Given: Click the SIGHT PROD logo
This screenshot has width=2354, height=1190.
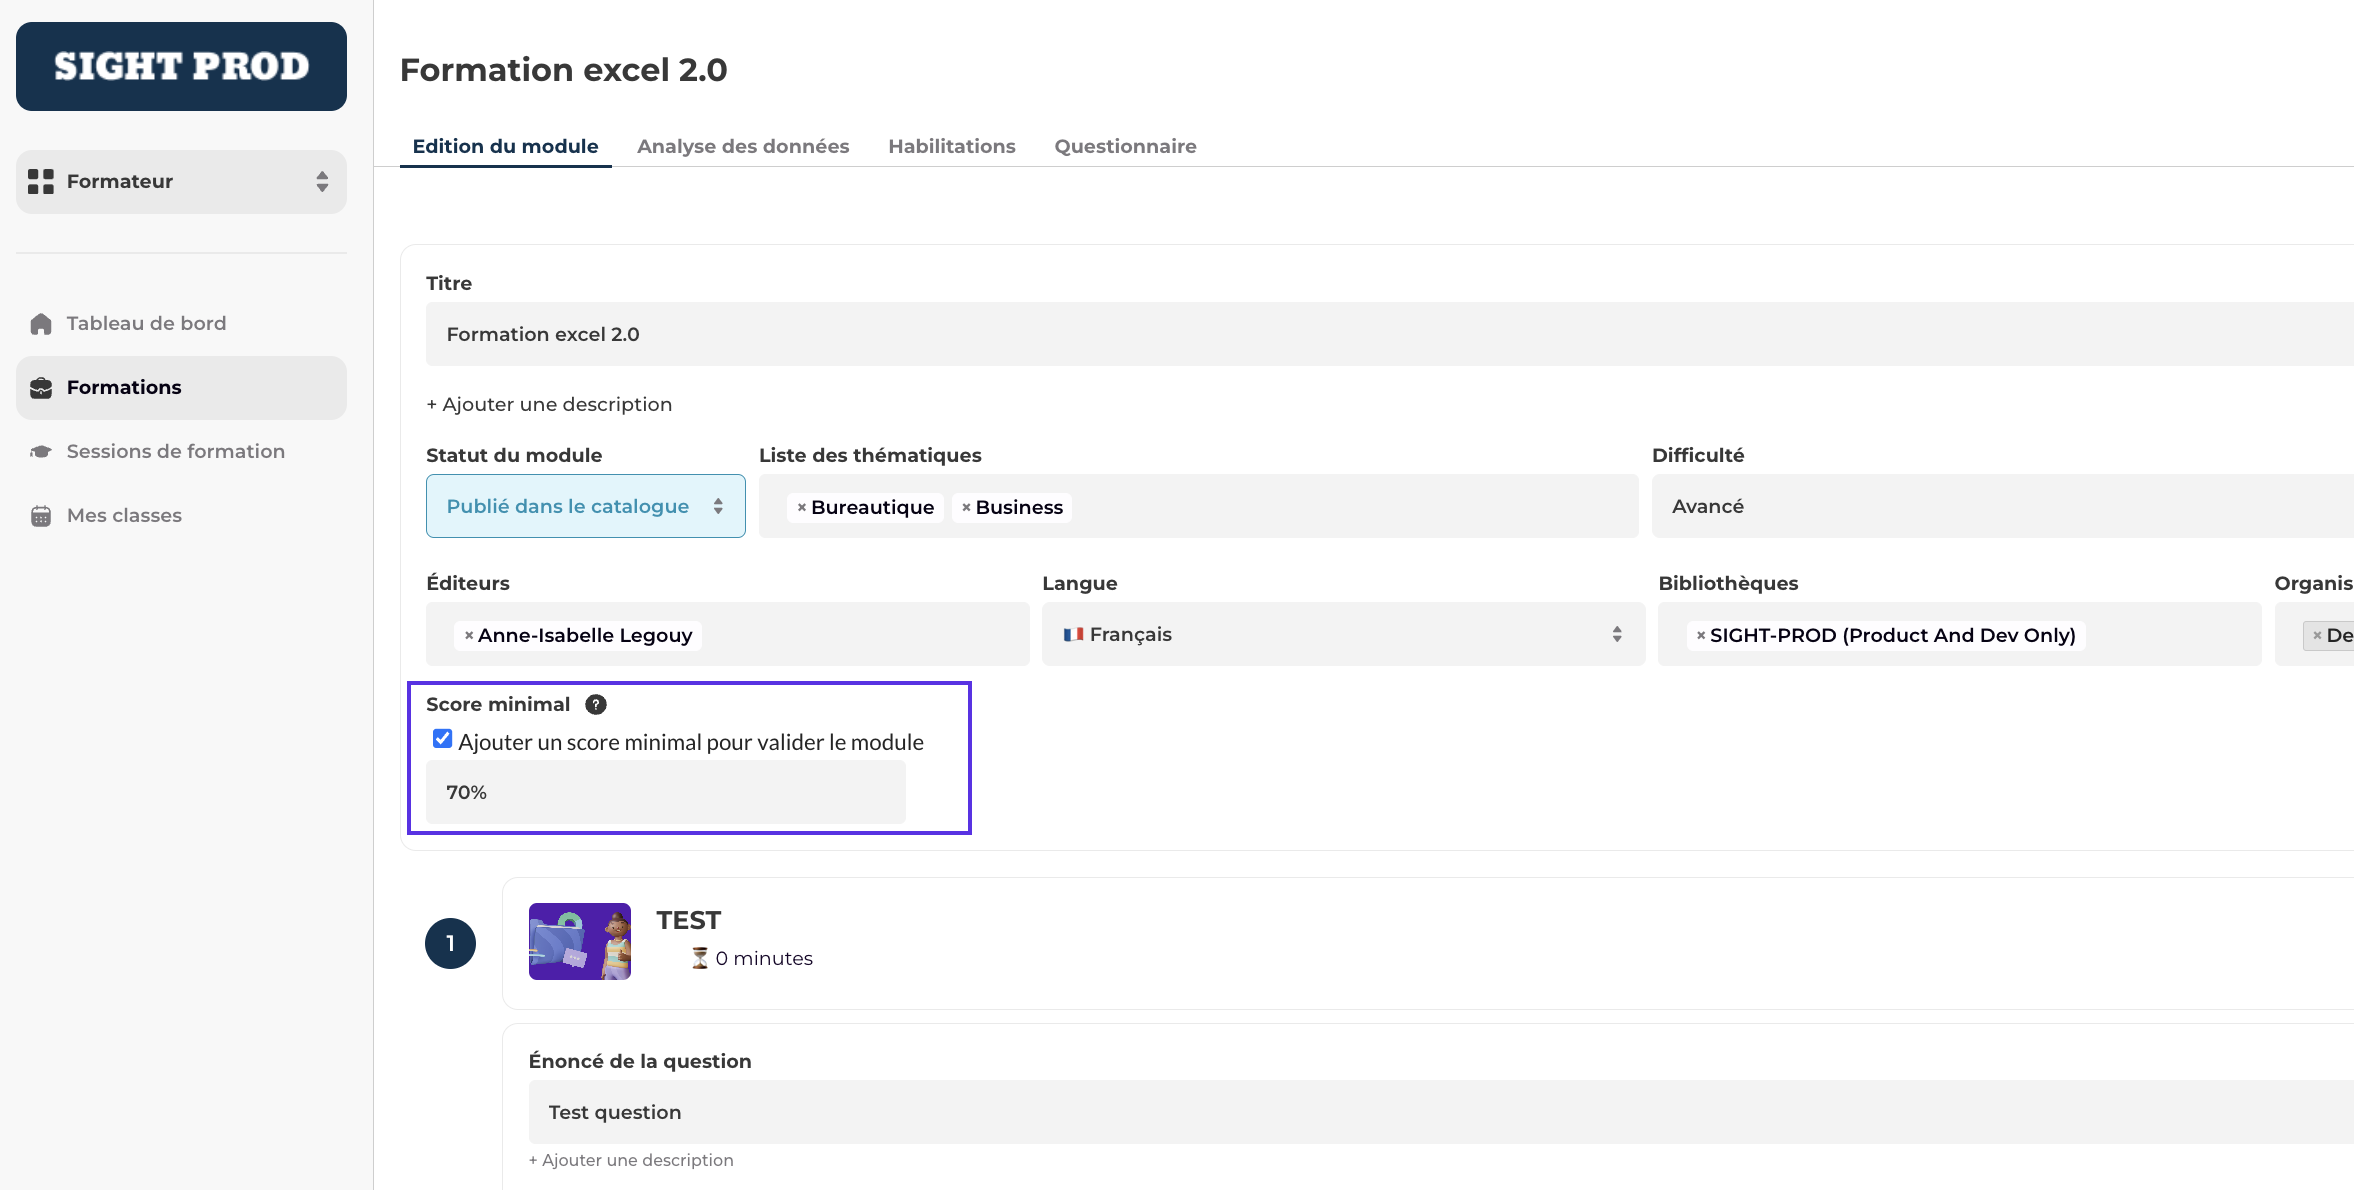Looking at the screenshot, I should [181, 67].
